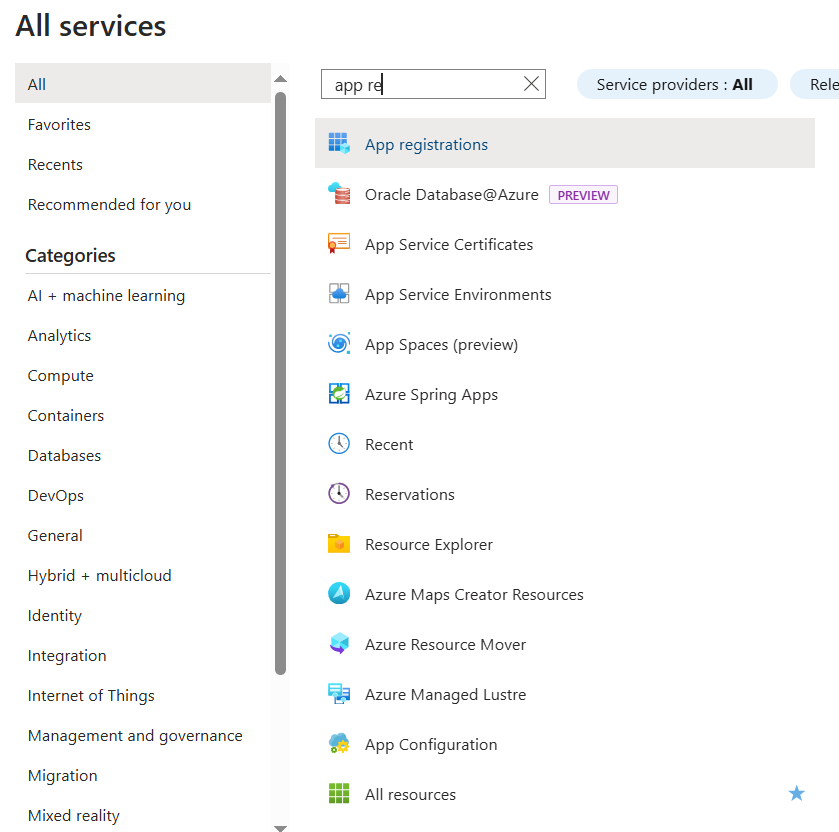Select the Analytics category

coord(59,336)
